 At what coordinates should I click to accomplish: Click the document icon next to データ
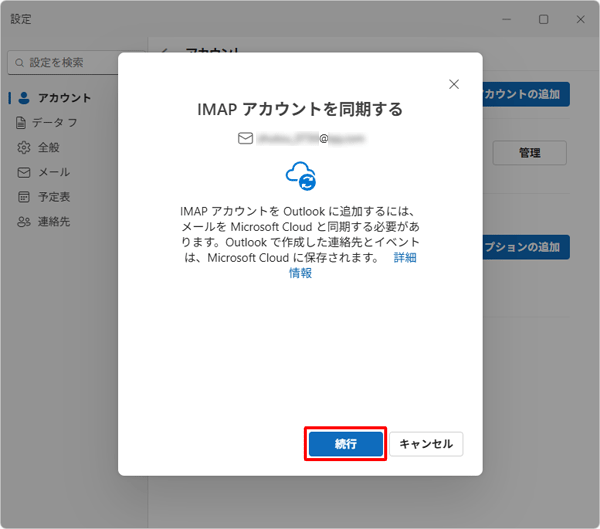[x=21, y=123]
